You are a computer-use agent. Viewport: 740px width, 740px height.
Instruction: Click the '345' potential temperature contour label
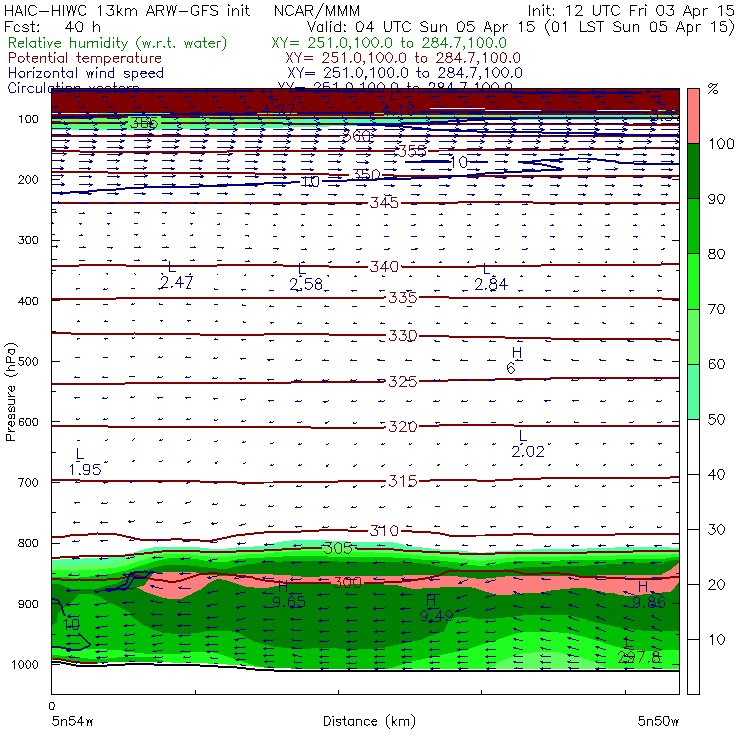384,203
